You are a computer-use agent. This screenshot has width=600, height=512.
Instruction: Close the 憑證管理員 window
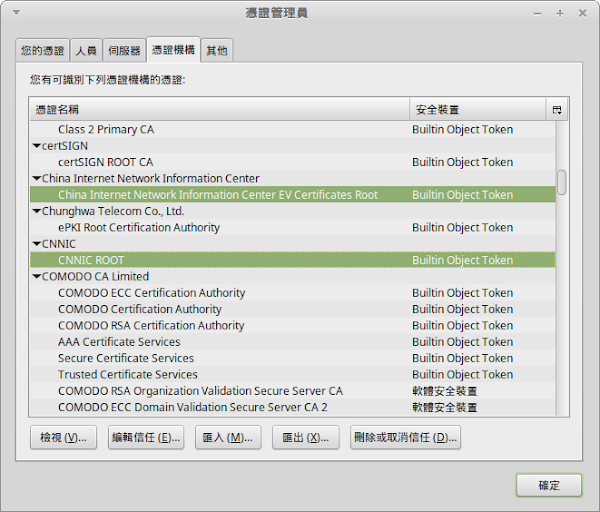coord(582,13)
